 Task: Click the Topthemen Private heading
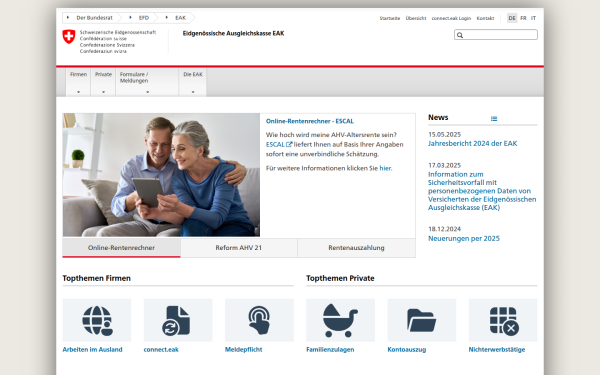click(x=340, y=278)
